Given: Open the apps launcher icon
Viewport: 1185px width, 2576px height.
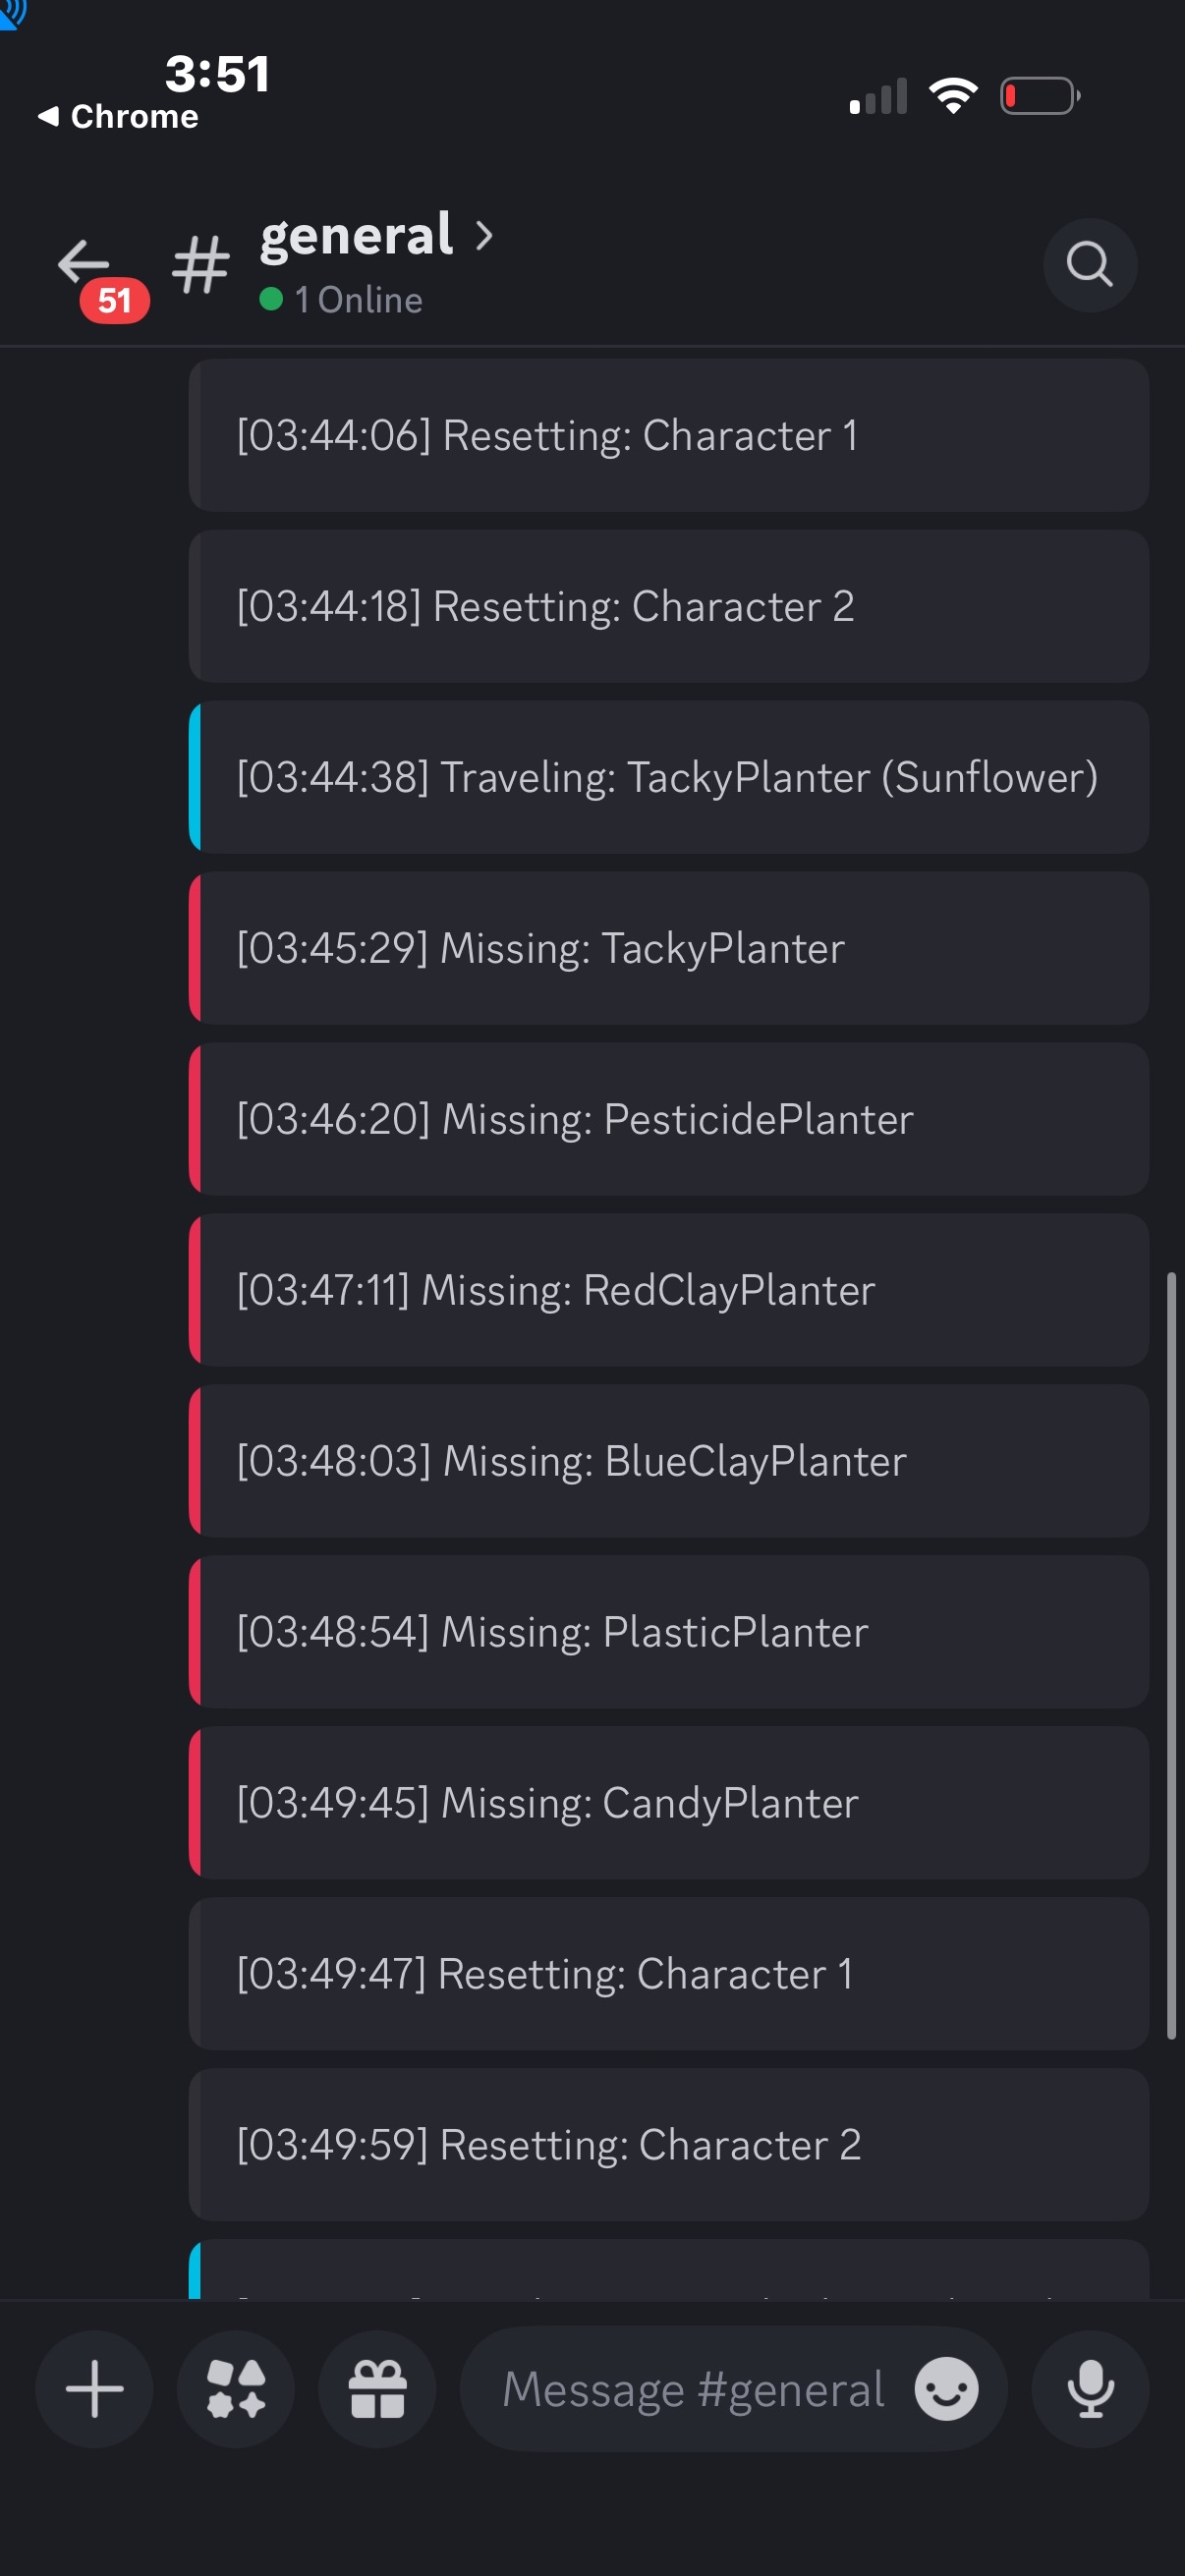Looking at the screenshot, I should (x=236, y=2388).
